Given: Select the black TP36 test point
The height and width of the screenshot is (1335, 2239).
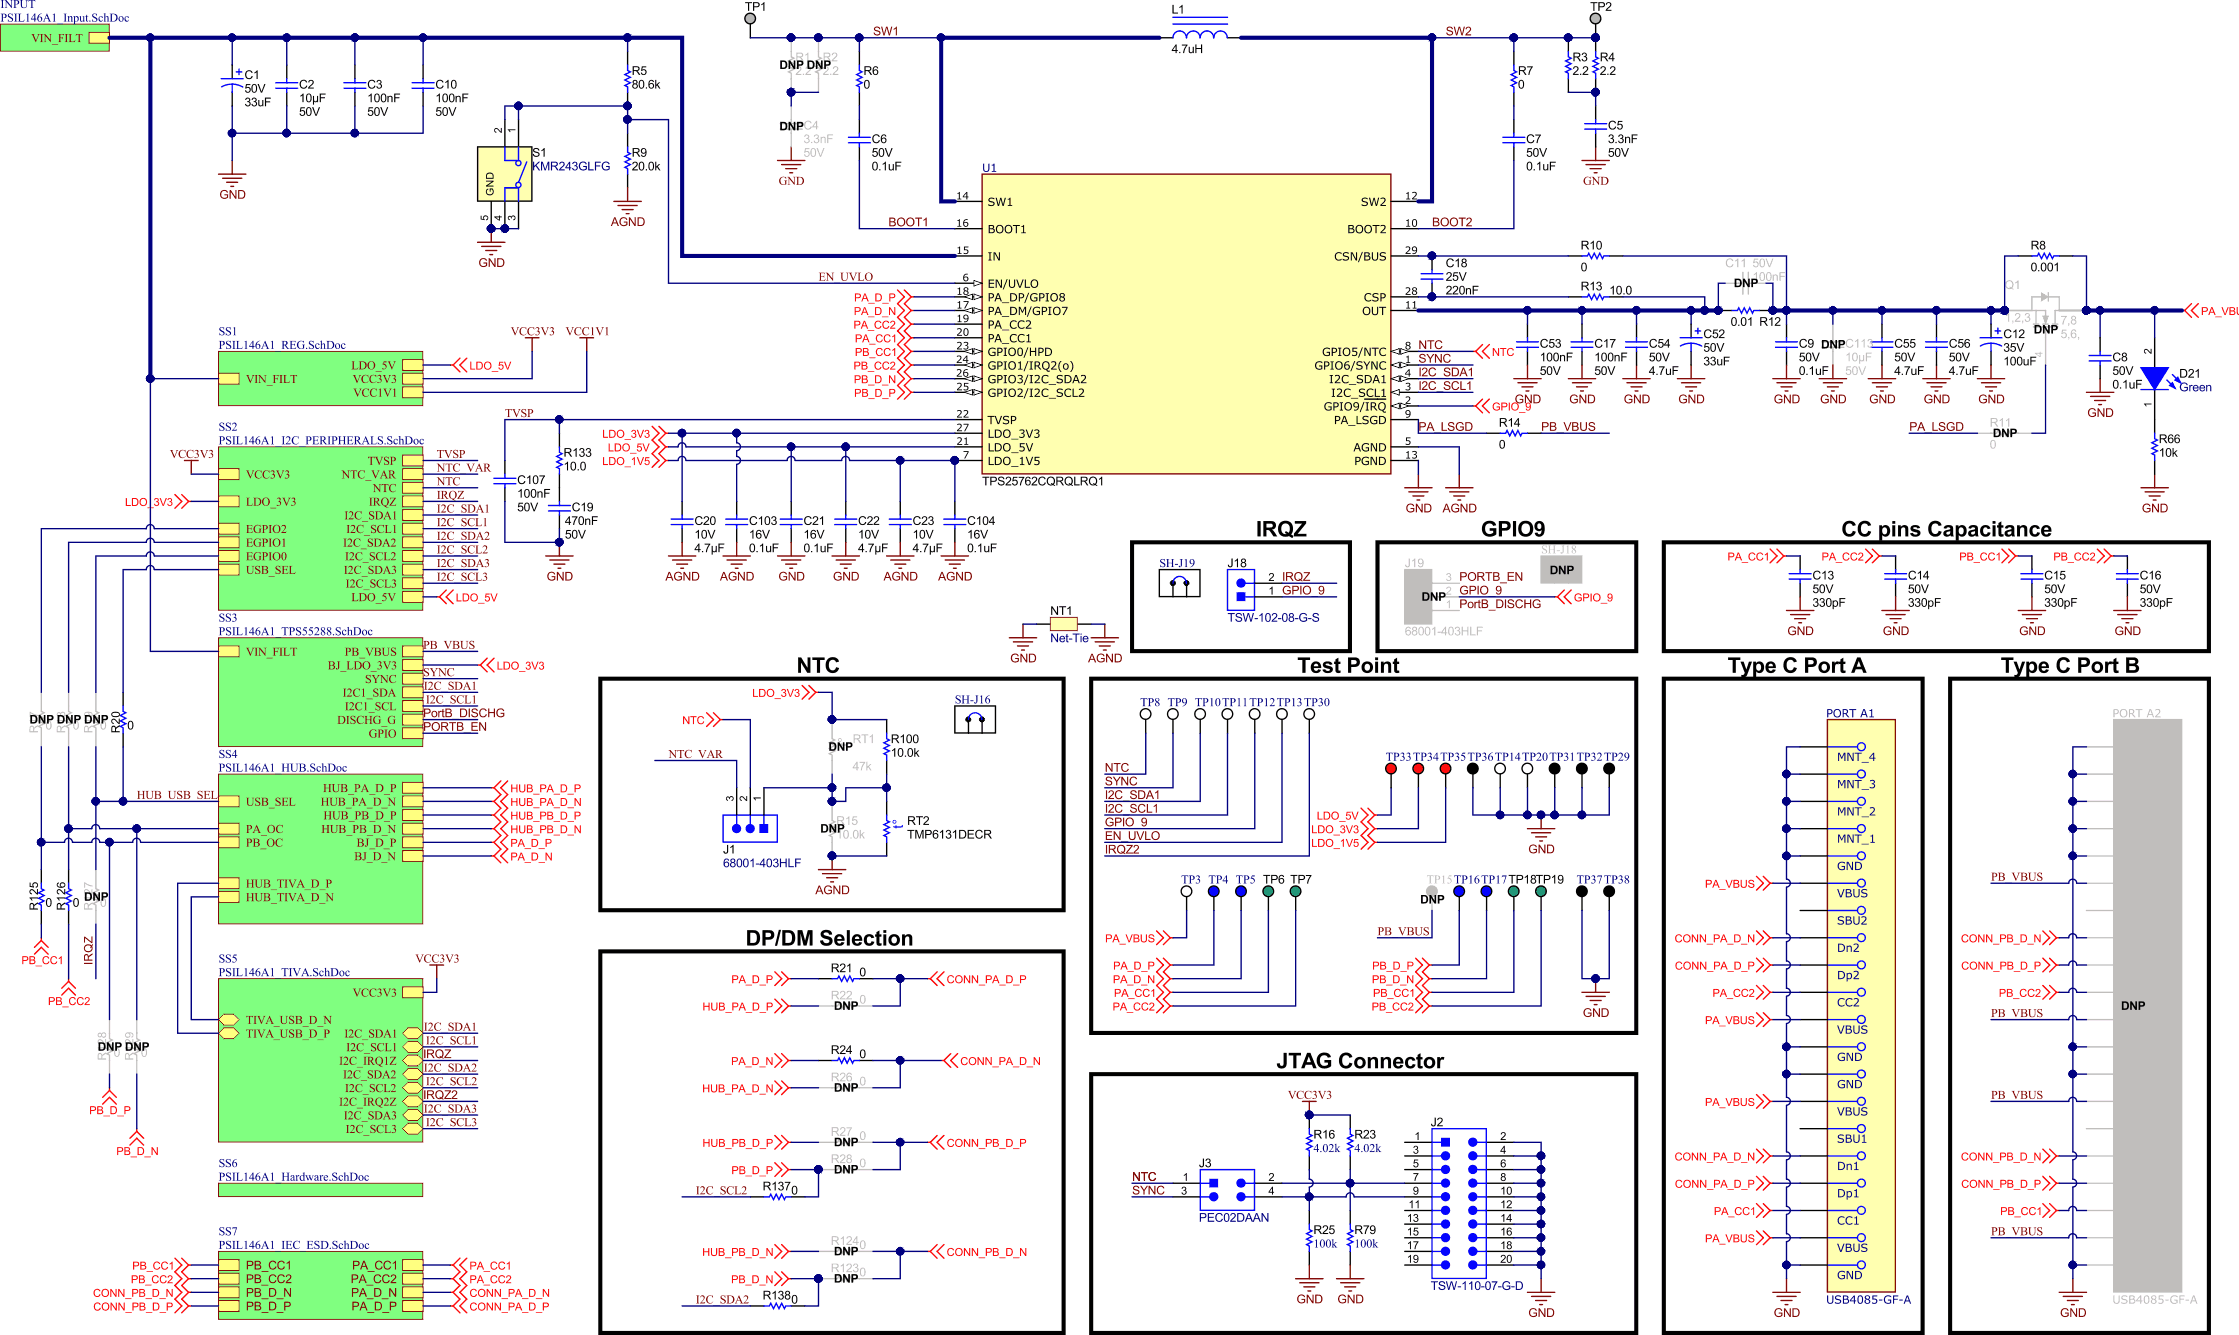Looking at the screenshot, I should point(1473,768).
